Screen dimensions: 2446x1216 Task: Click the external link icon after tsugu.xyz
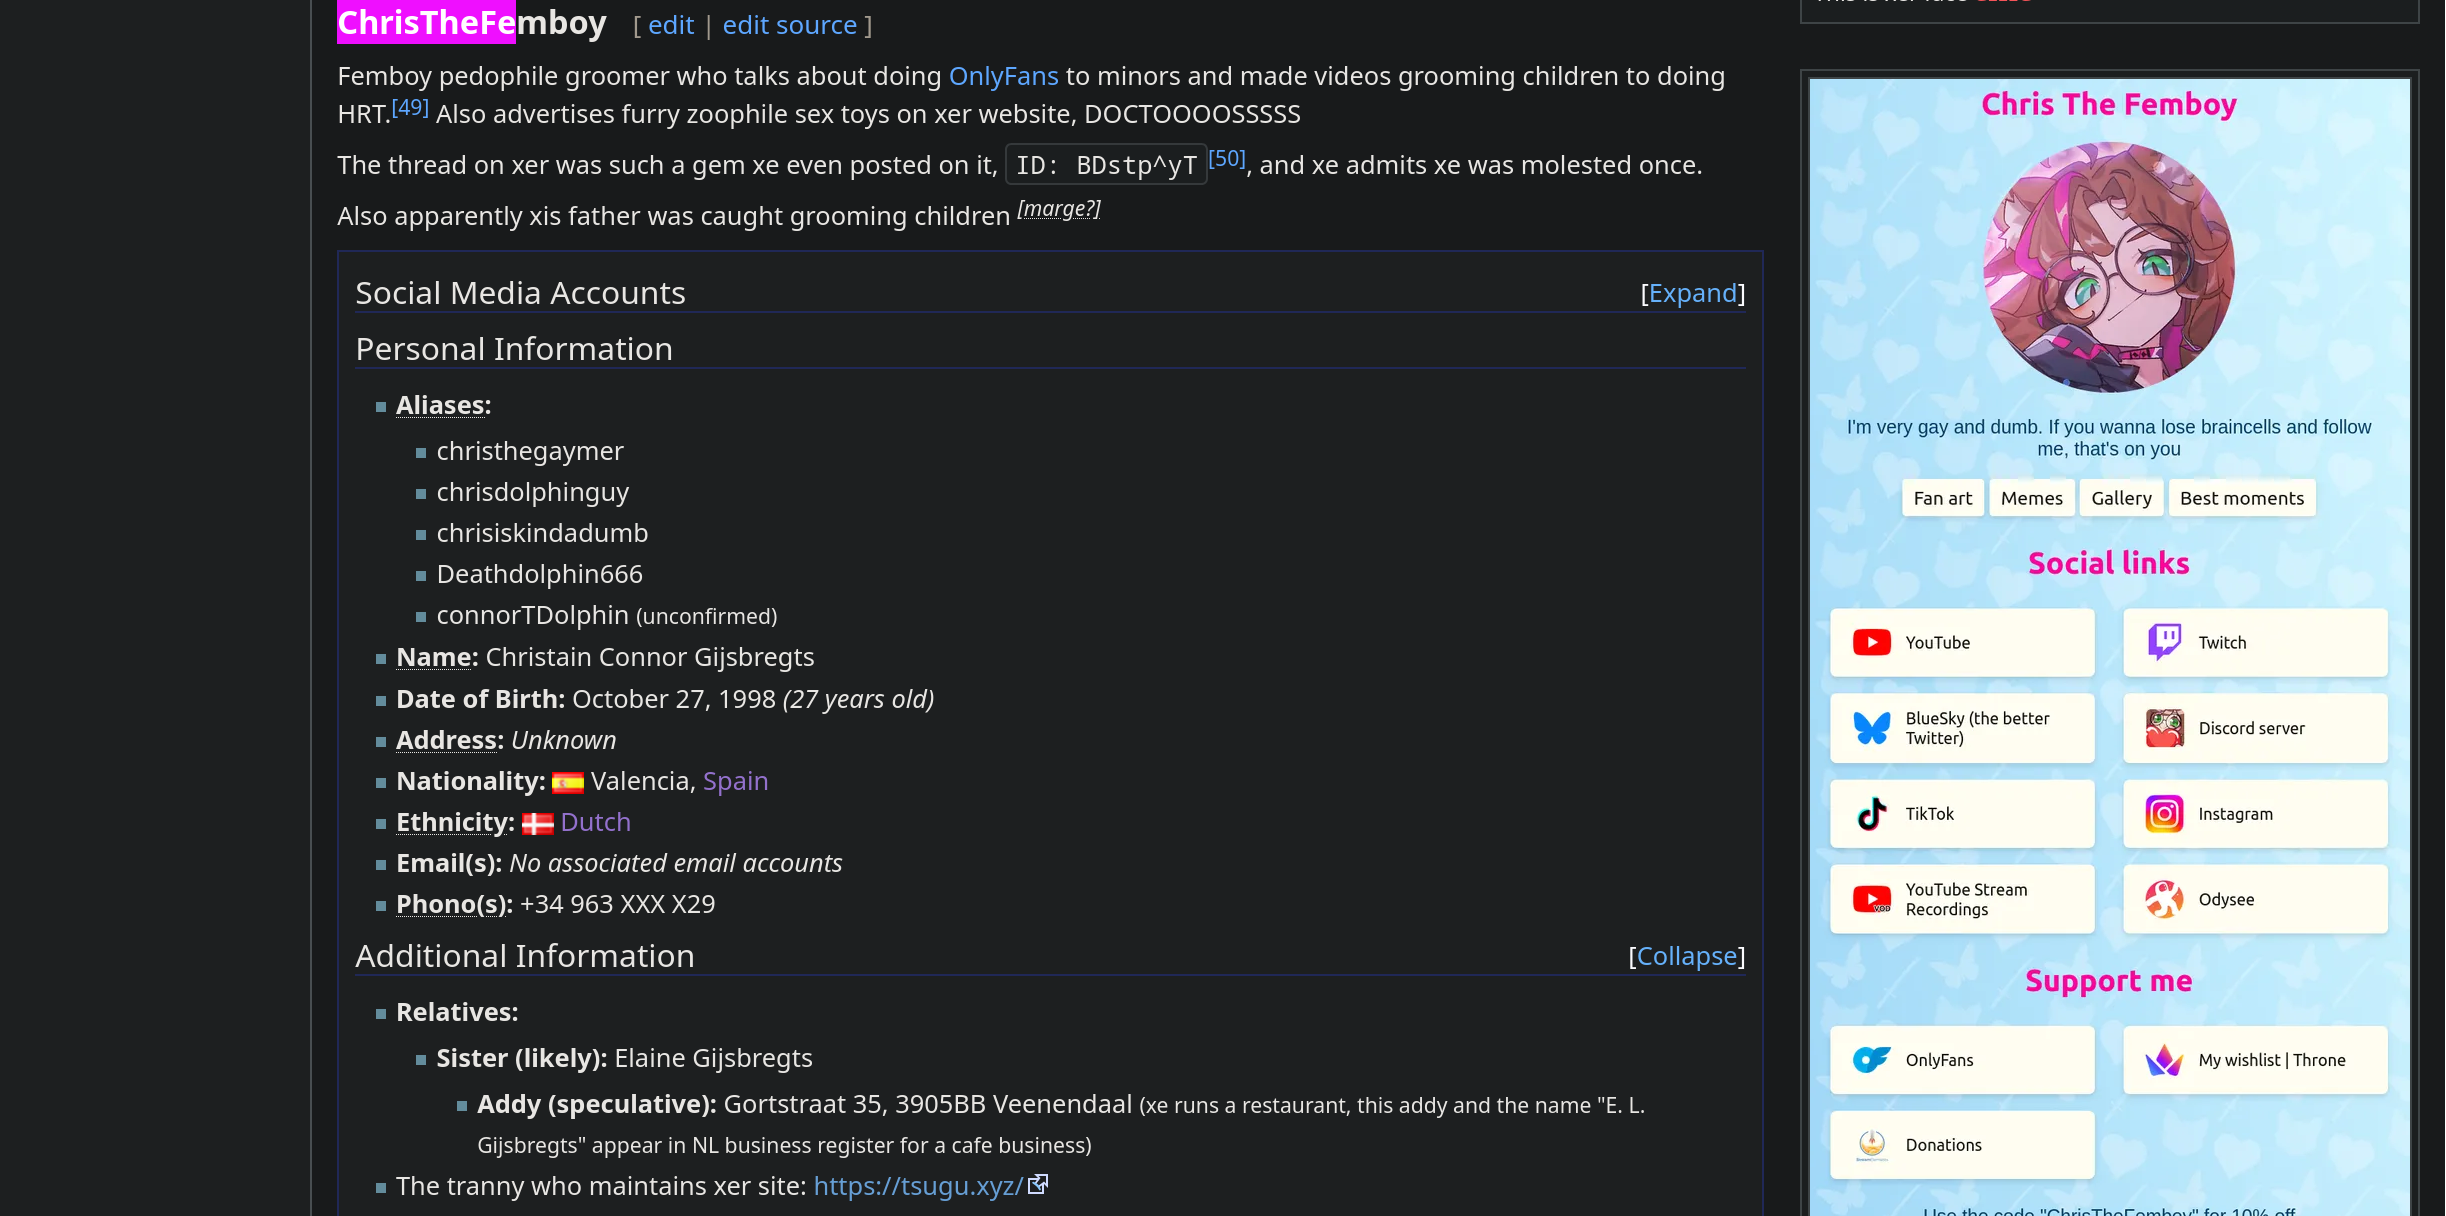(x=1038, y=1184)
